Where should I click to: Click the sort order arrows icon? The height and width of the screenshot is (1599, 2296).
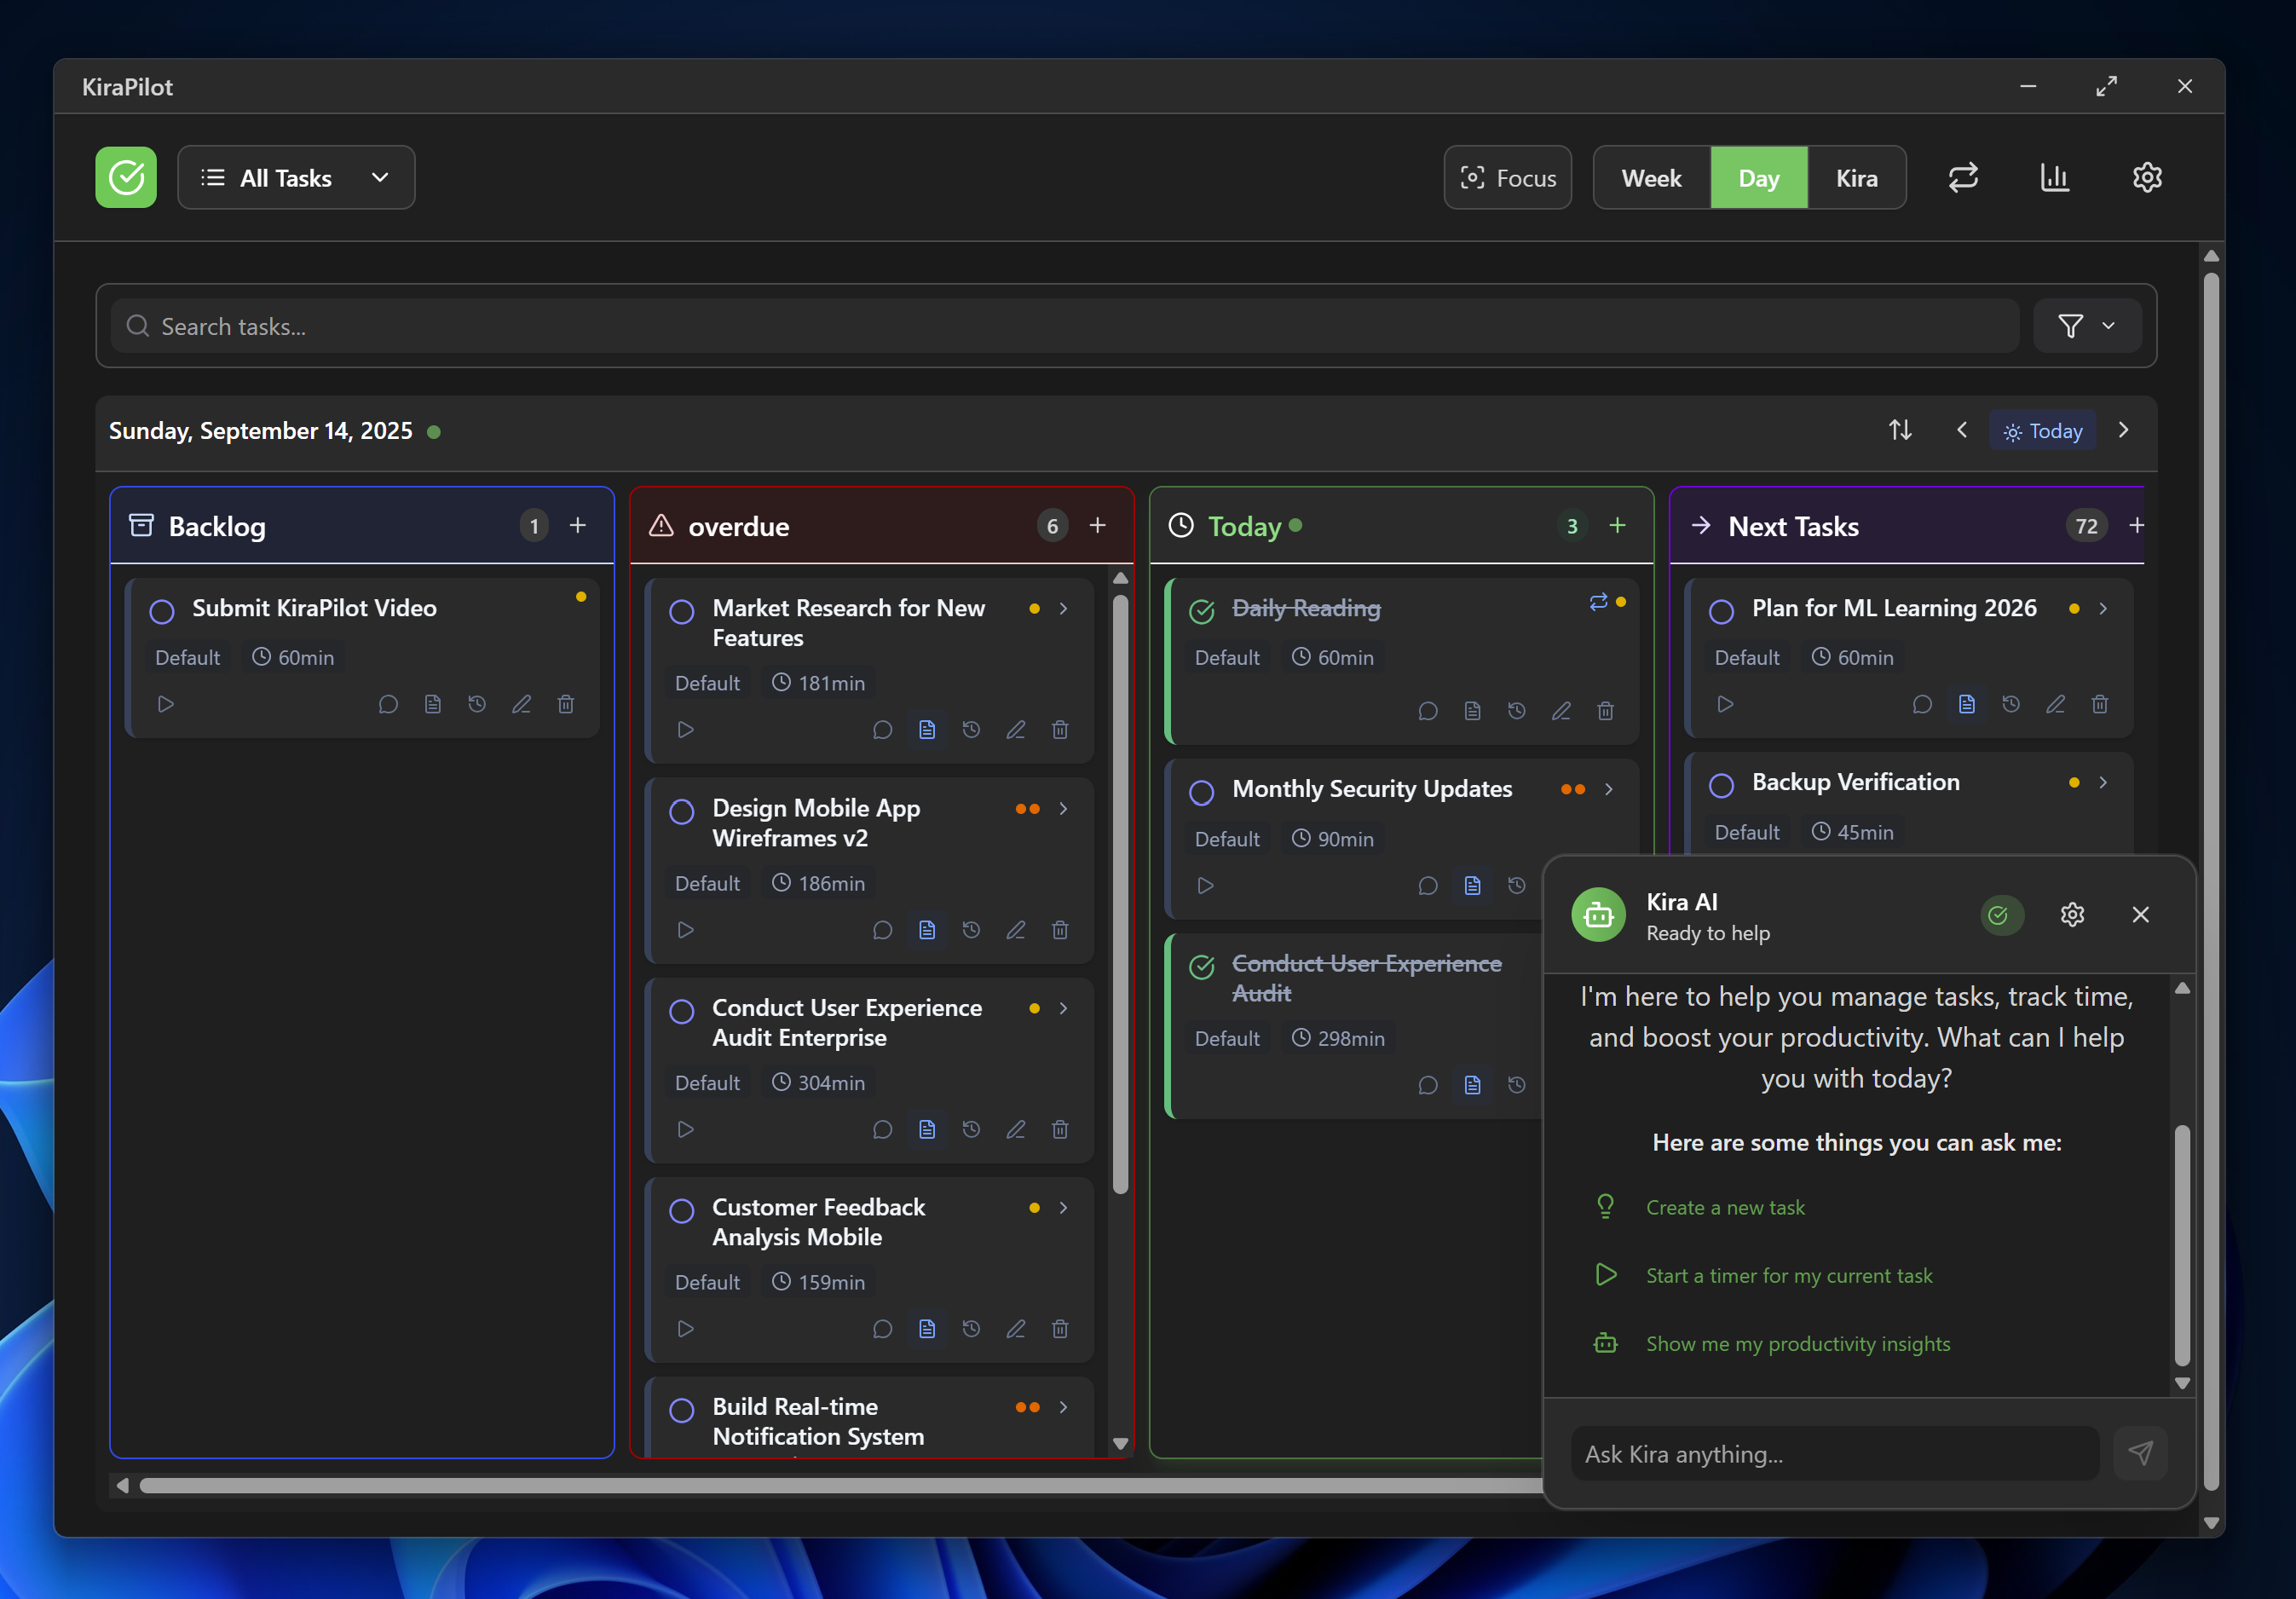tap(1900, 430)
